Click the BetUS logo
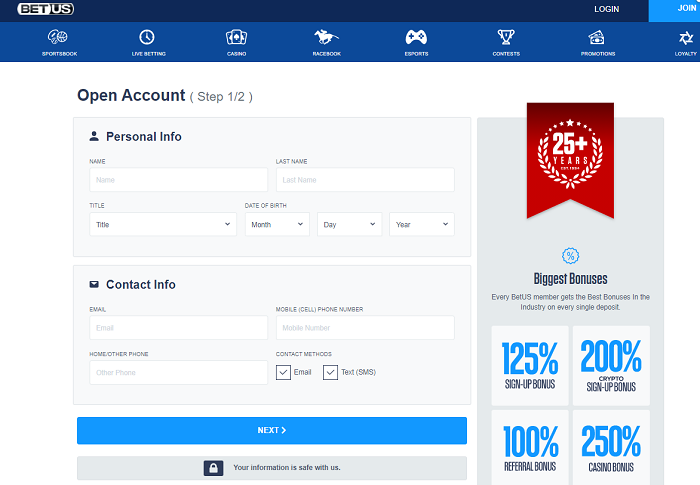The height and width of the screenshot is (485, 700). (45, 9)
